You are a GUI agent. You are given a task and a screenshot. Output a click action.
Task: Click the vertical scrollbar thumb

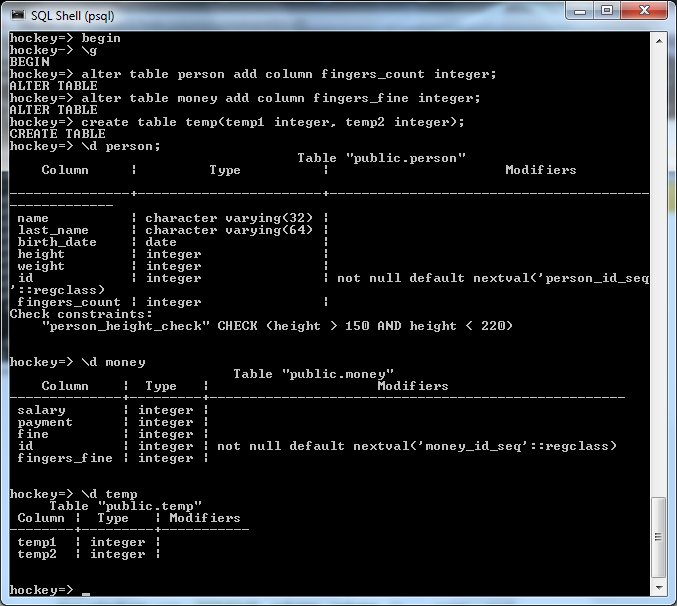(659, 537)
